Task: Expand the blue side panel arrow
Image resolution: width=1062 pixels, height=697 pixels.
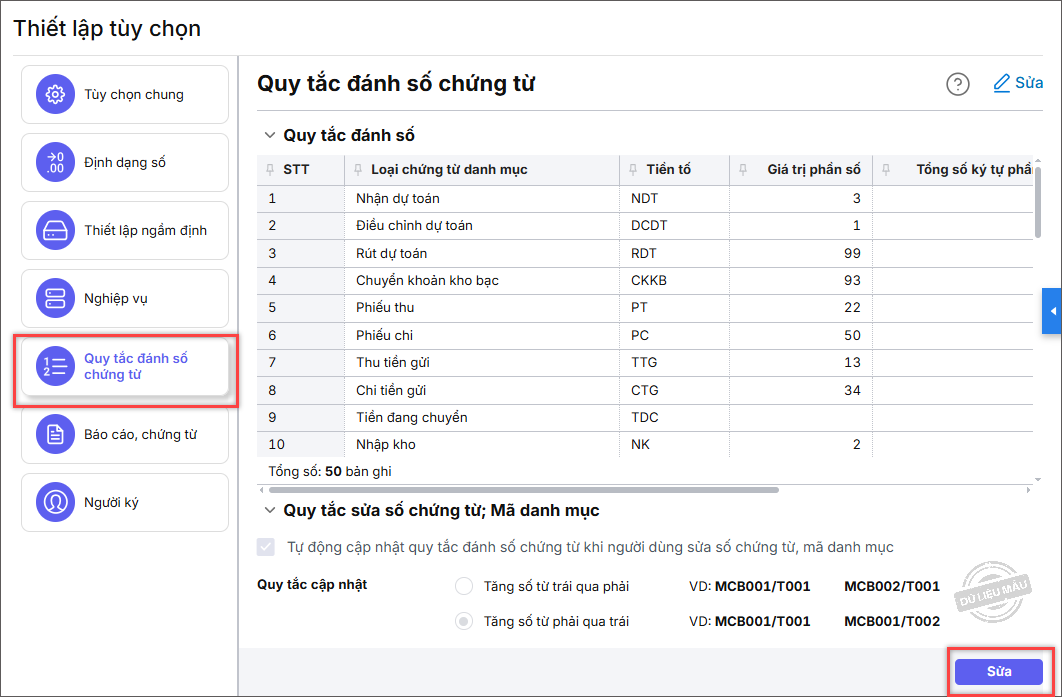Action: coord(1052,312)
